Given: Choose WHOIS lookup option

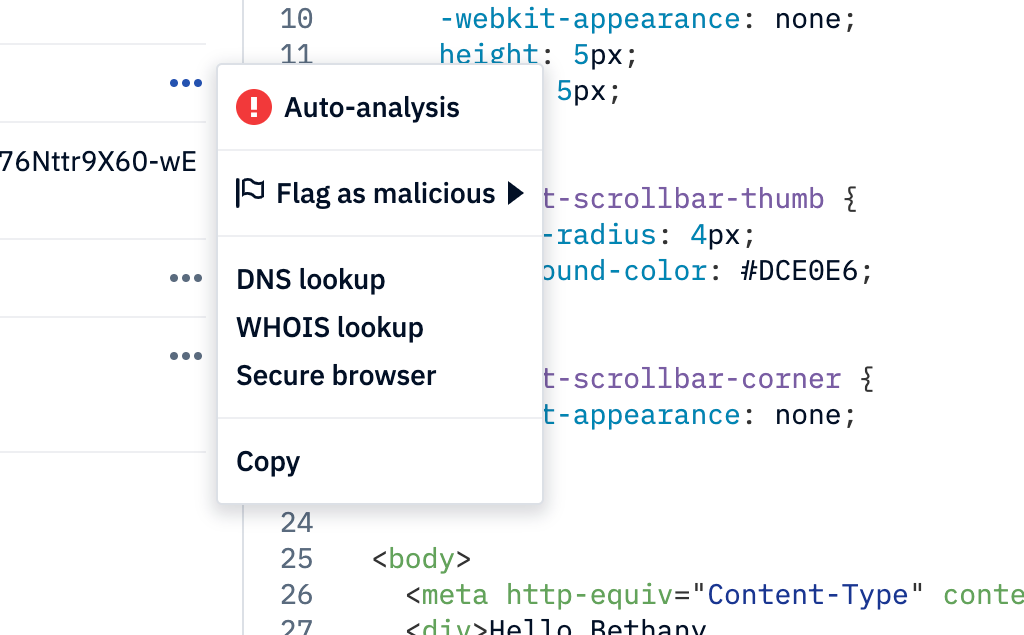Looking at the screenshot, I should pos(330,327).
